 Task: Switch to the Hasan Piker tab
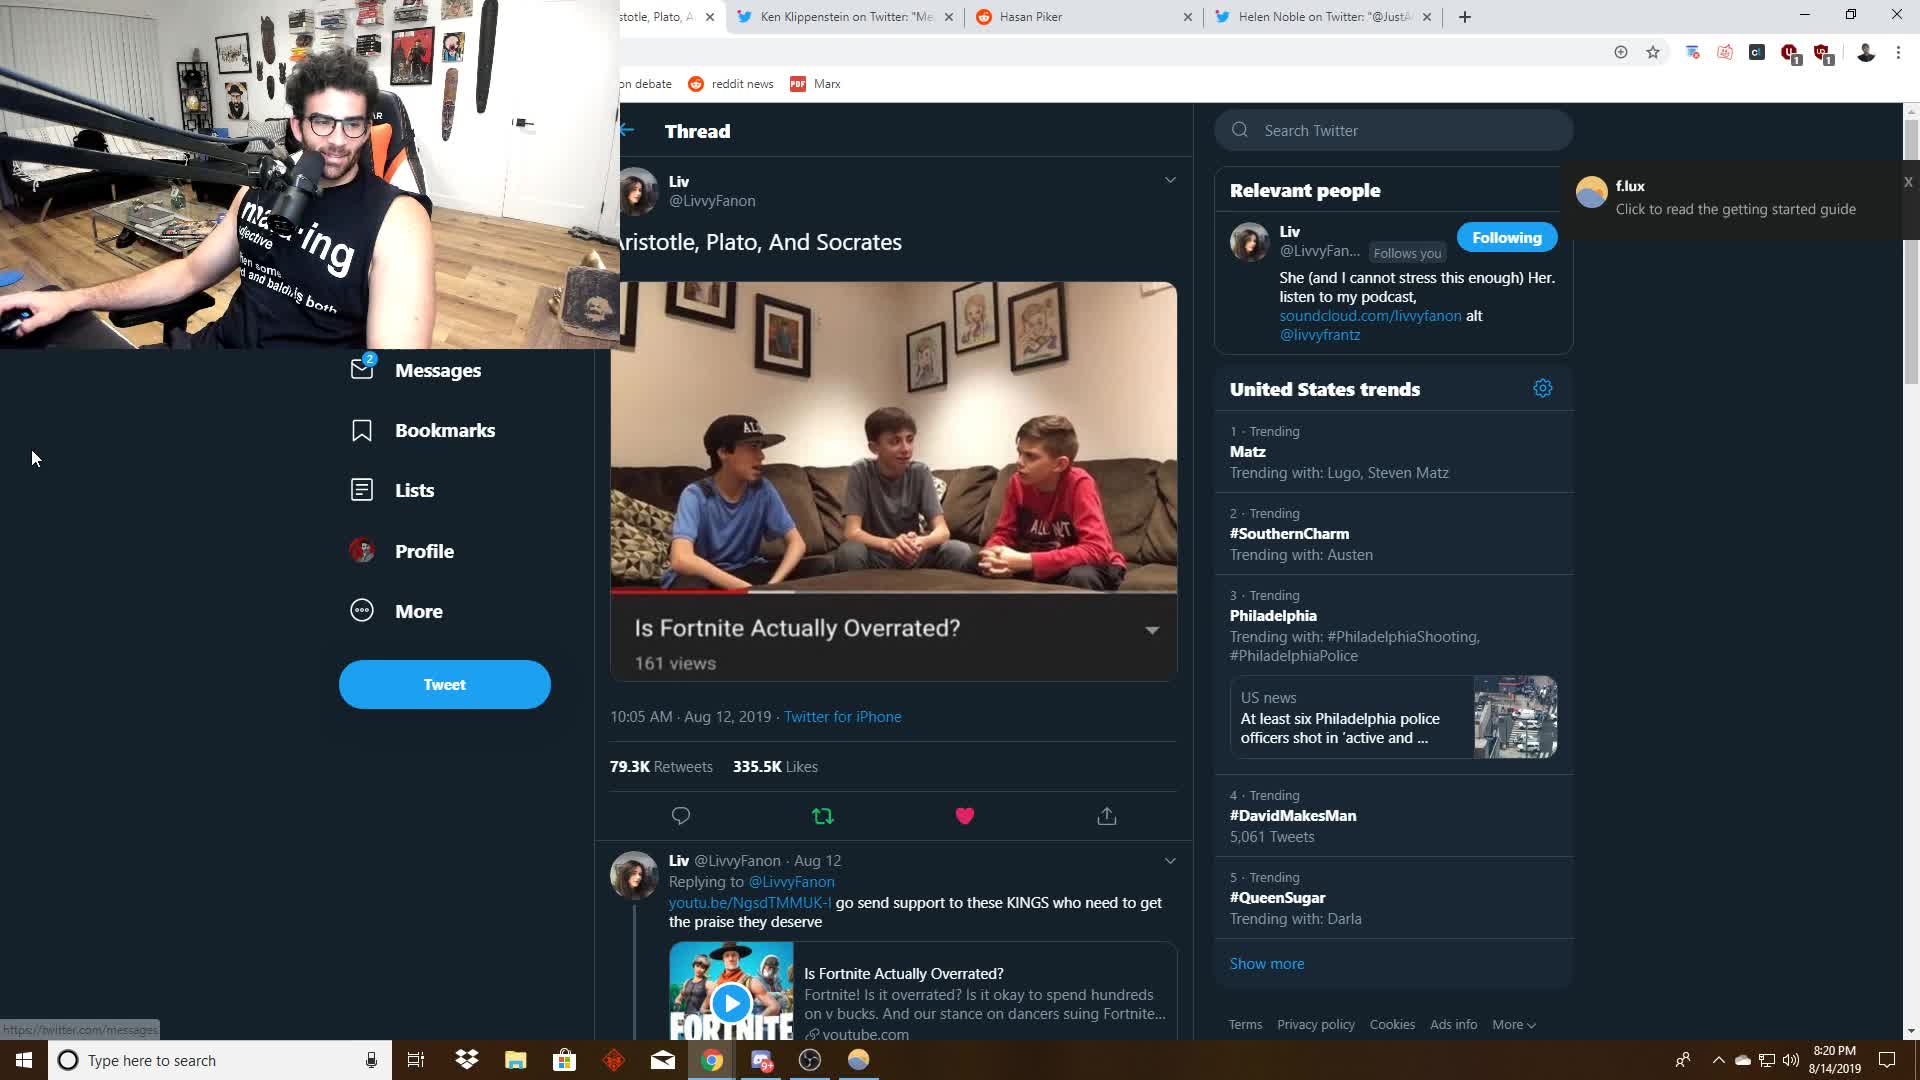[x=1080, y=17]
